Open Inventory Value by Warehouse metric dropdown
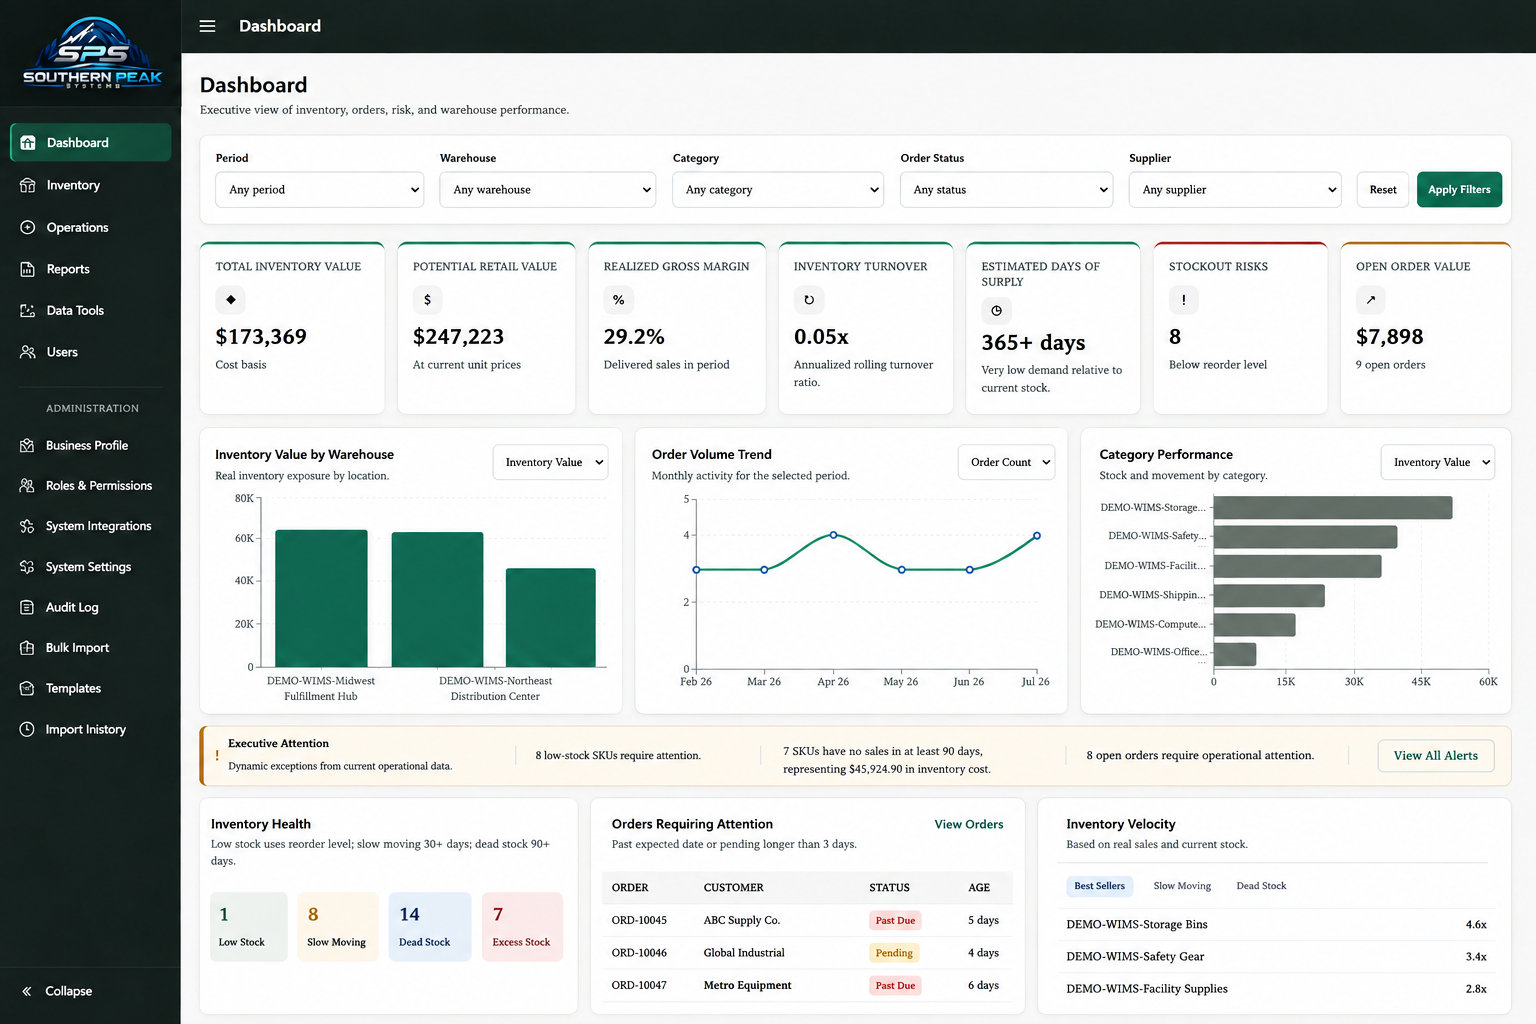 point(551,462)
